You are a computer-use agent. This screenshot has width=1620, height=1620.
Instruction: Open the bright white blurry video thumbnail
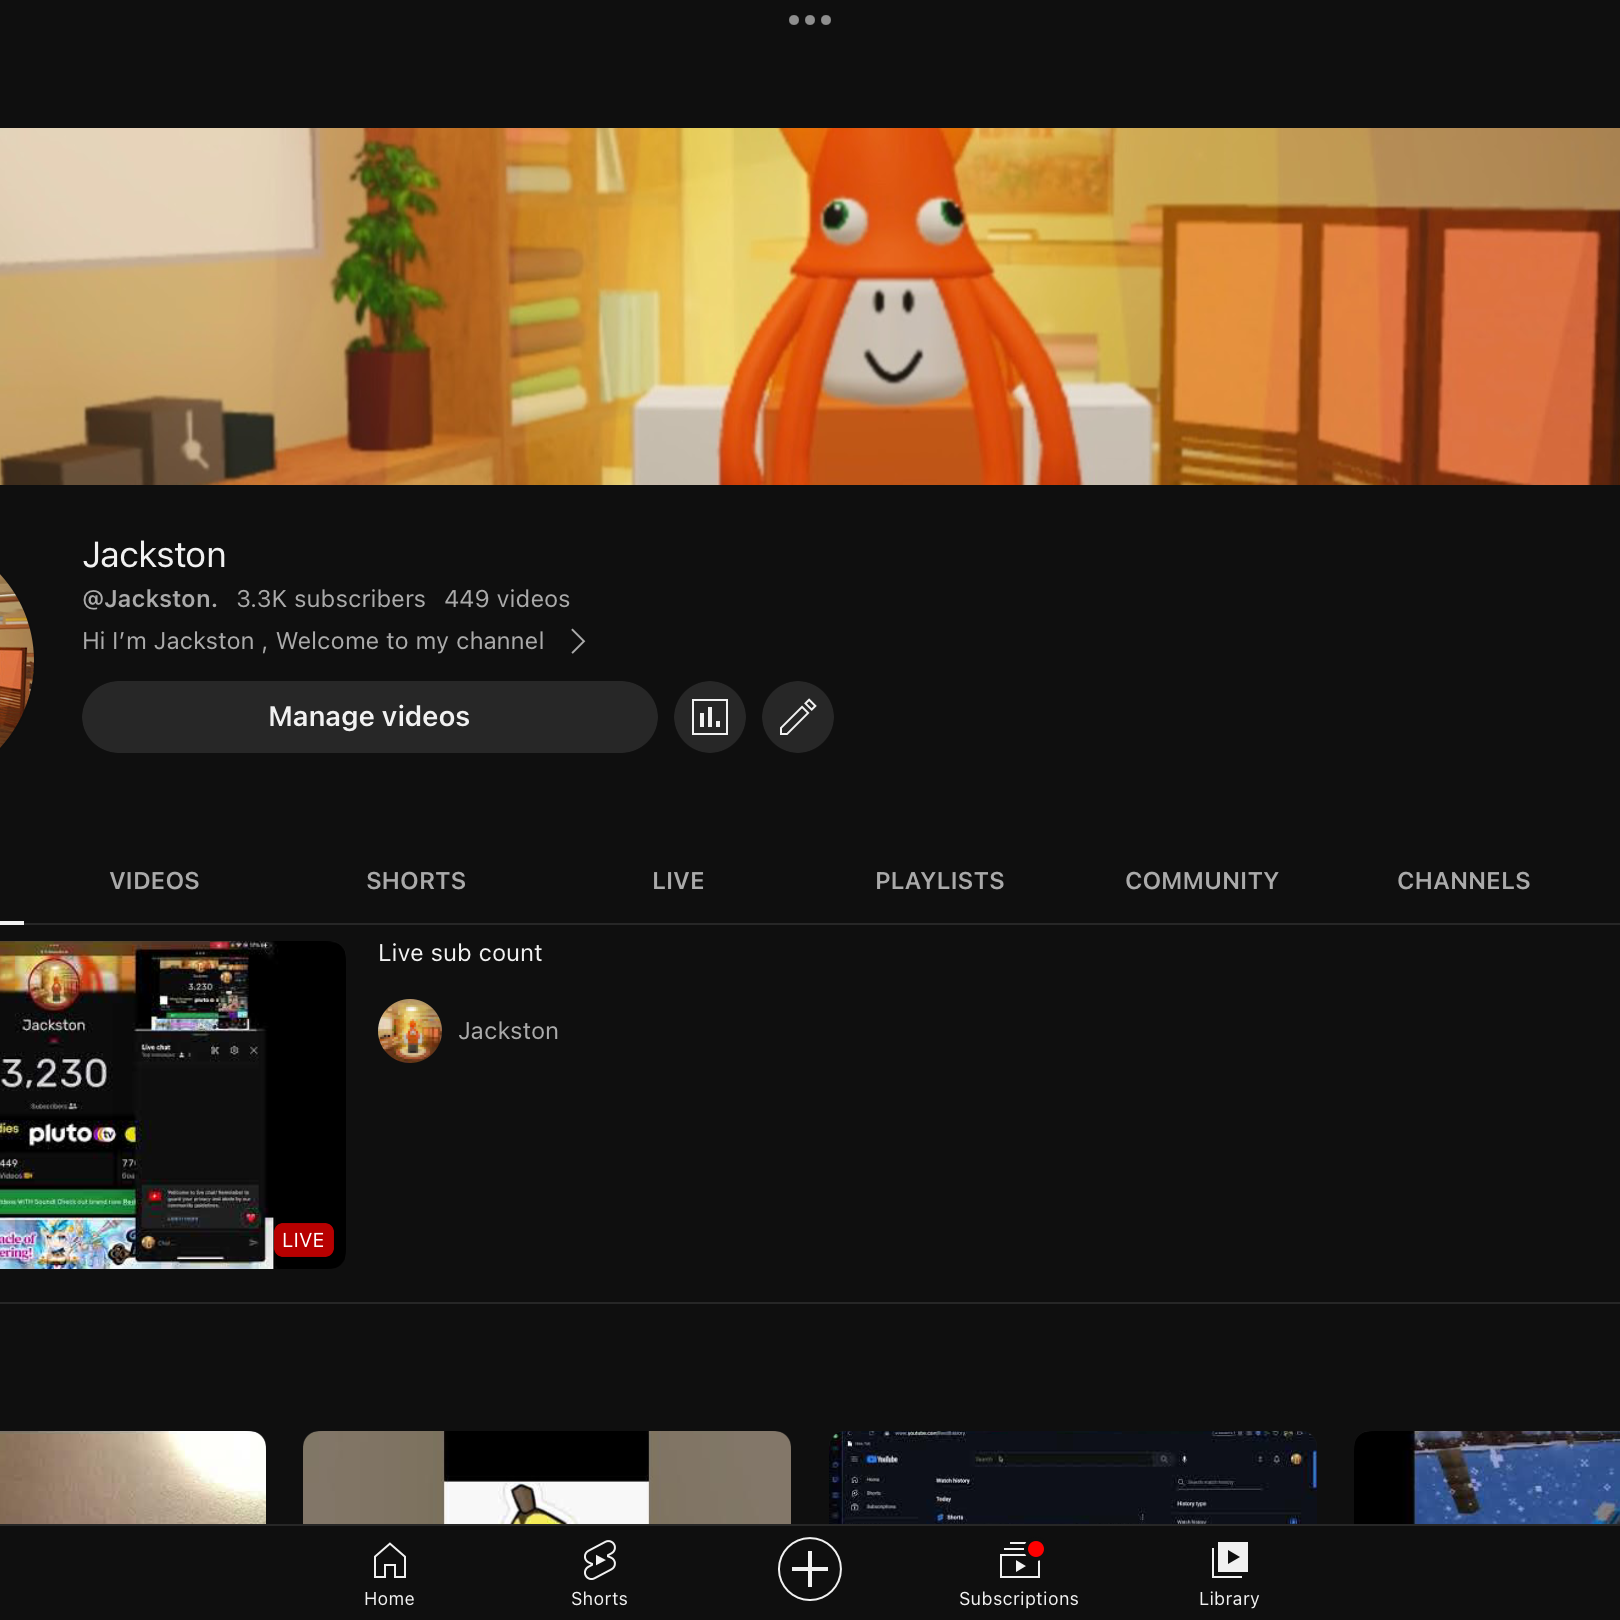[x=133, y=1477]
